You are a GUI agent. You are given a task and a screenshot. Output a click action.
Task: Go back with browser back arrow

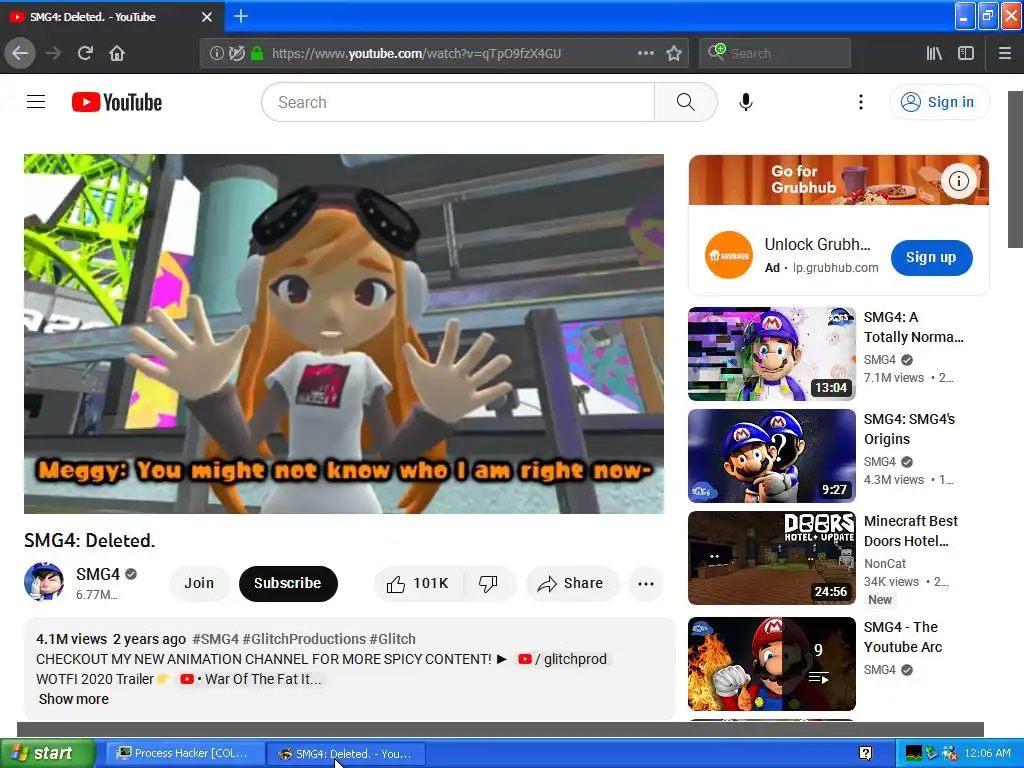pos(20,53)
